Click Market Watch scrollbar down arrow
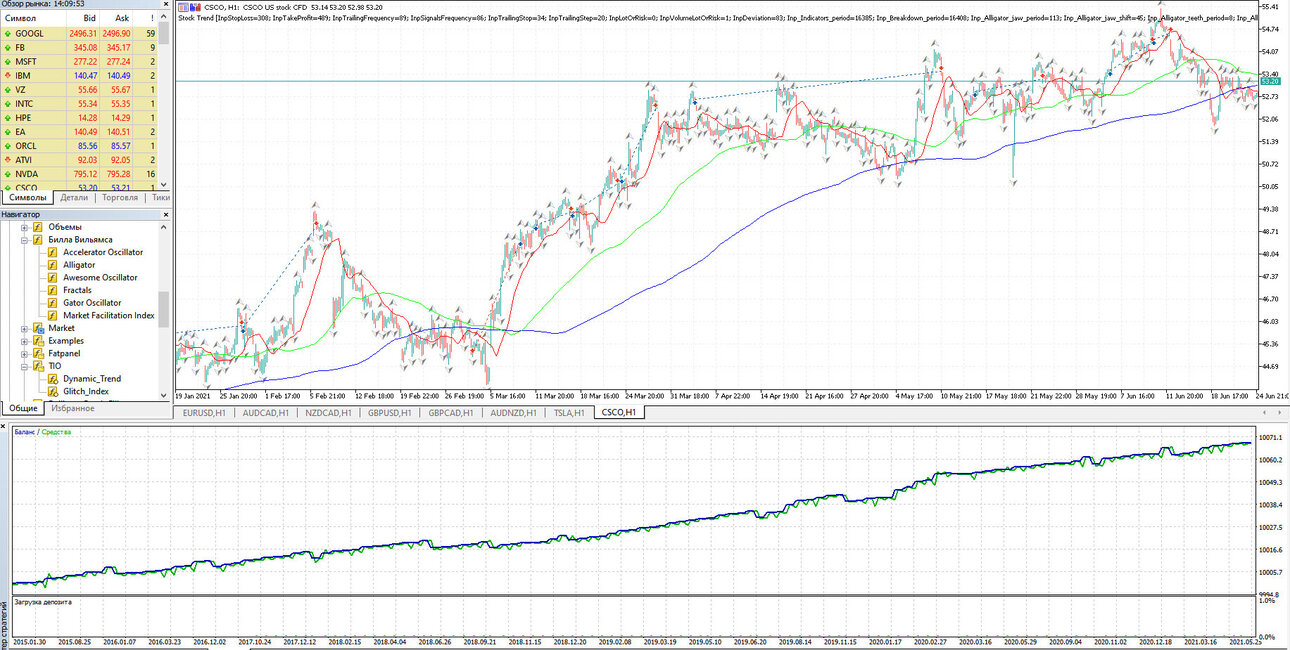This screenshot has height=650, width=1290. tap(164, 184)
